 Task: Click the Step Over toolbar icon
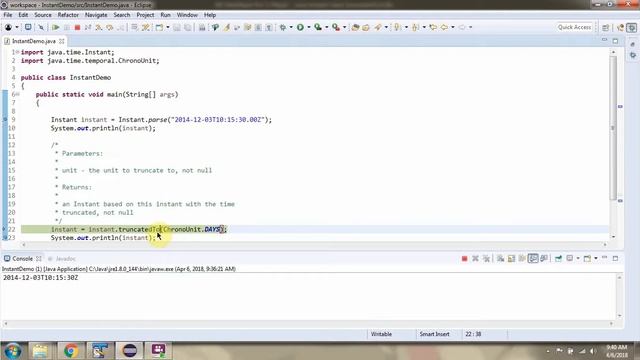click(x=110, y=27)
